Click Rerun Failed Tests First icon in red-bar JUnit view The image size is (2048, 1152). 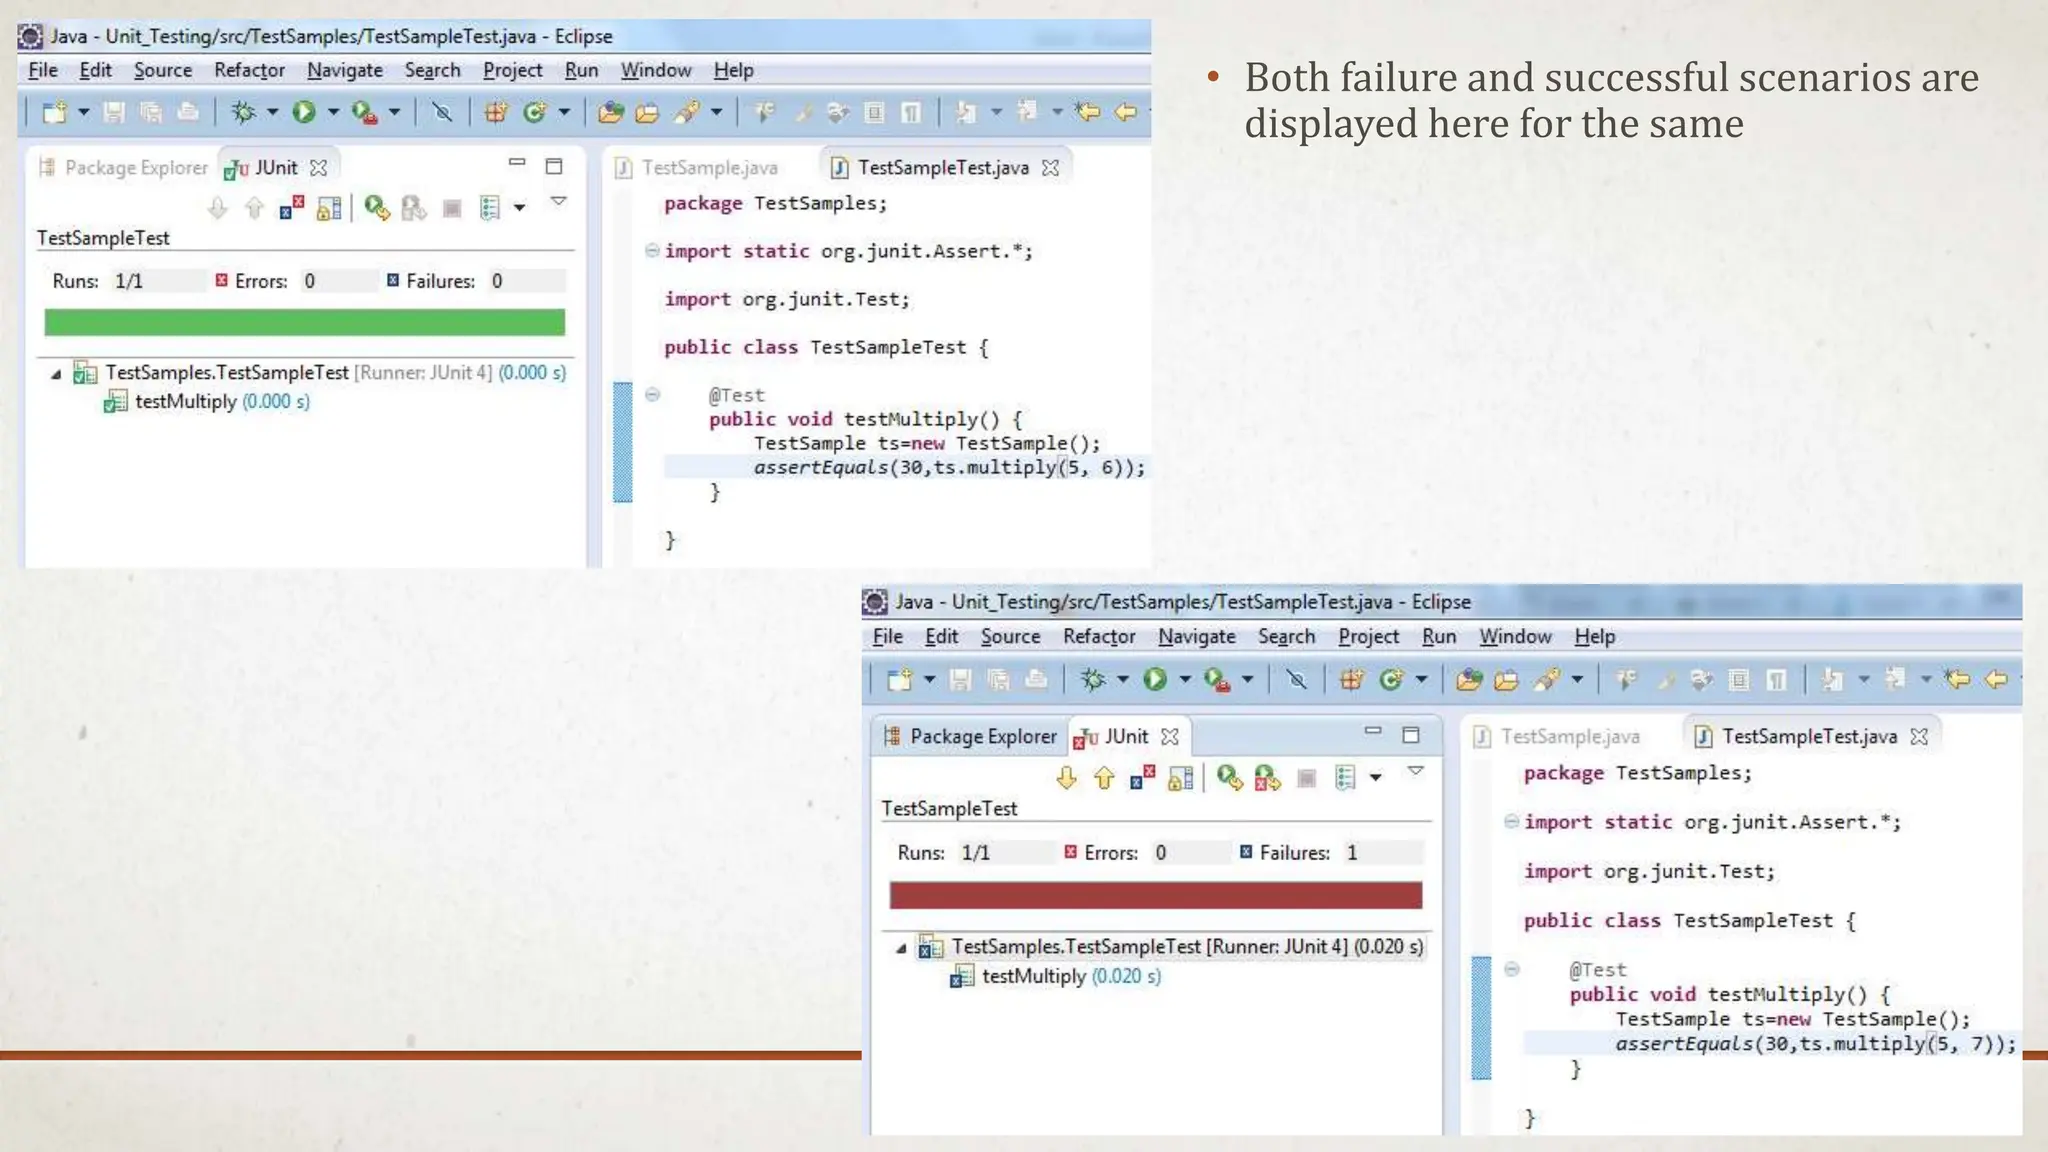(x=1267, y=778)
